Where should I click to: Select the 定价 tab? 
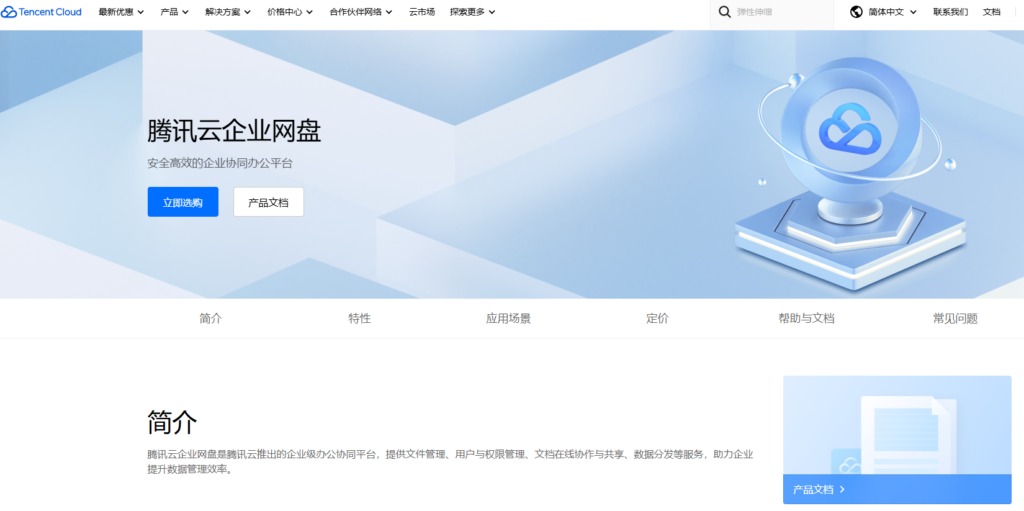point(658,319)
